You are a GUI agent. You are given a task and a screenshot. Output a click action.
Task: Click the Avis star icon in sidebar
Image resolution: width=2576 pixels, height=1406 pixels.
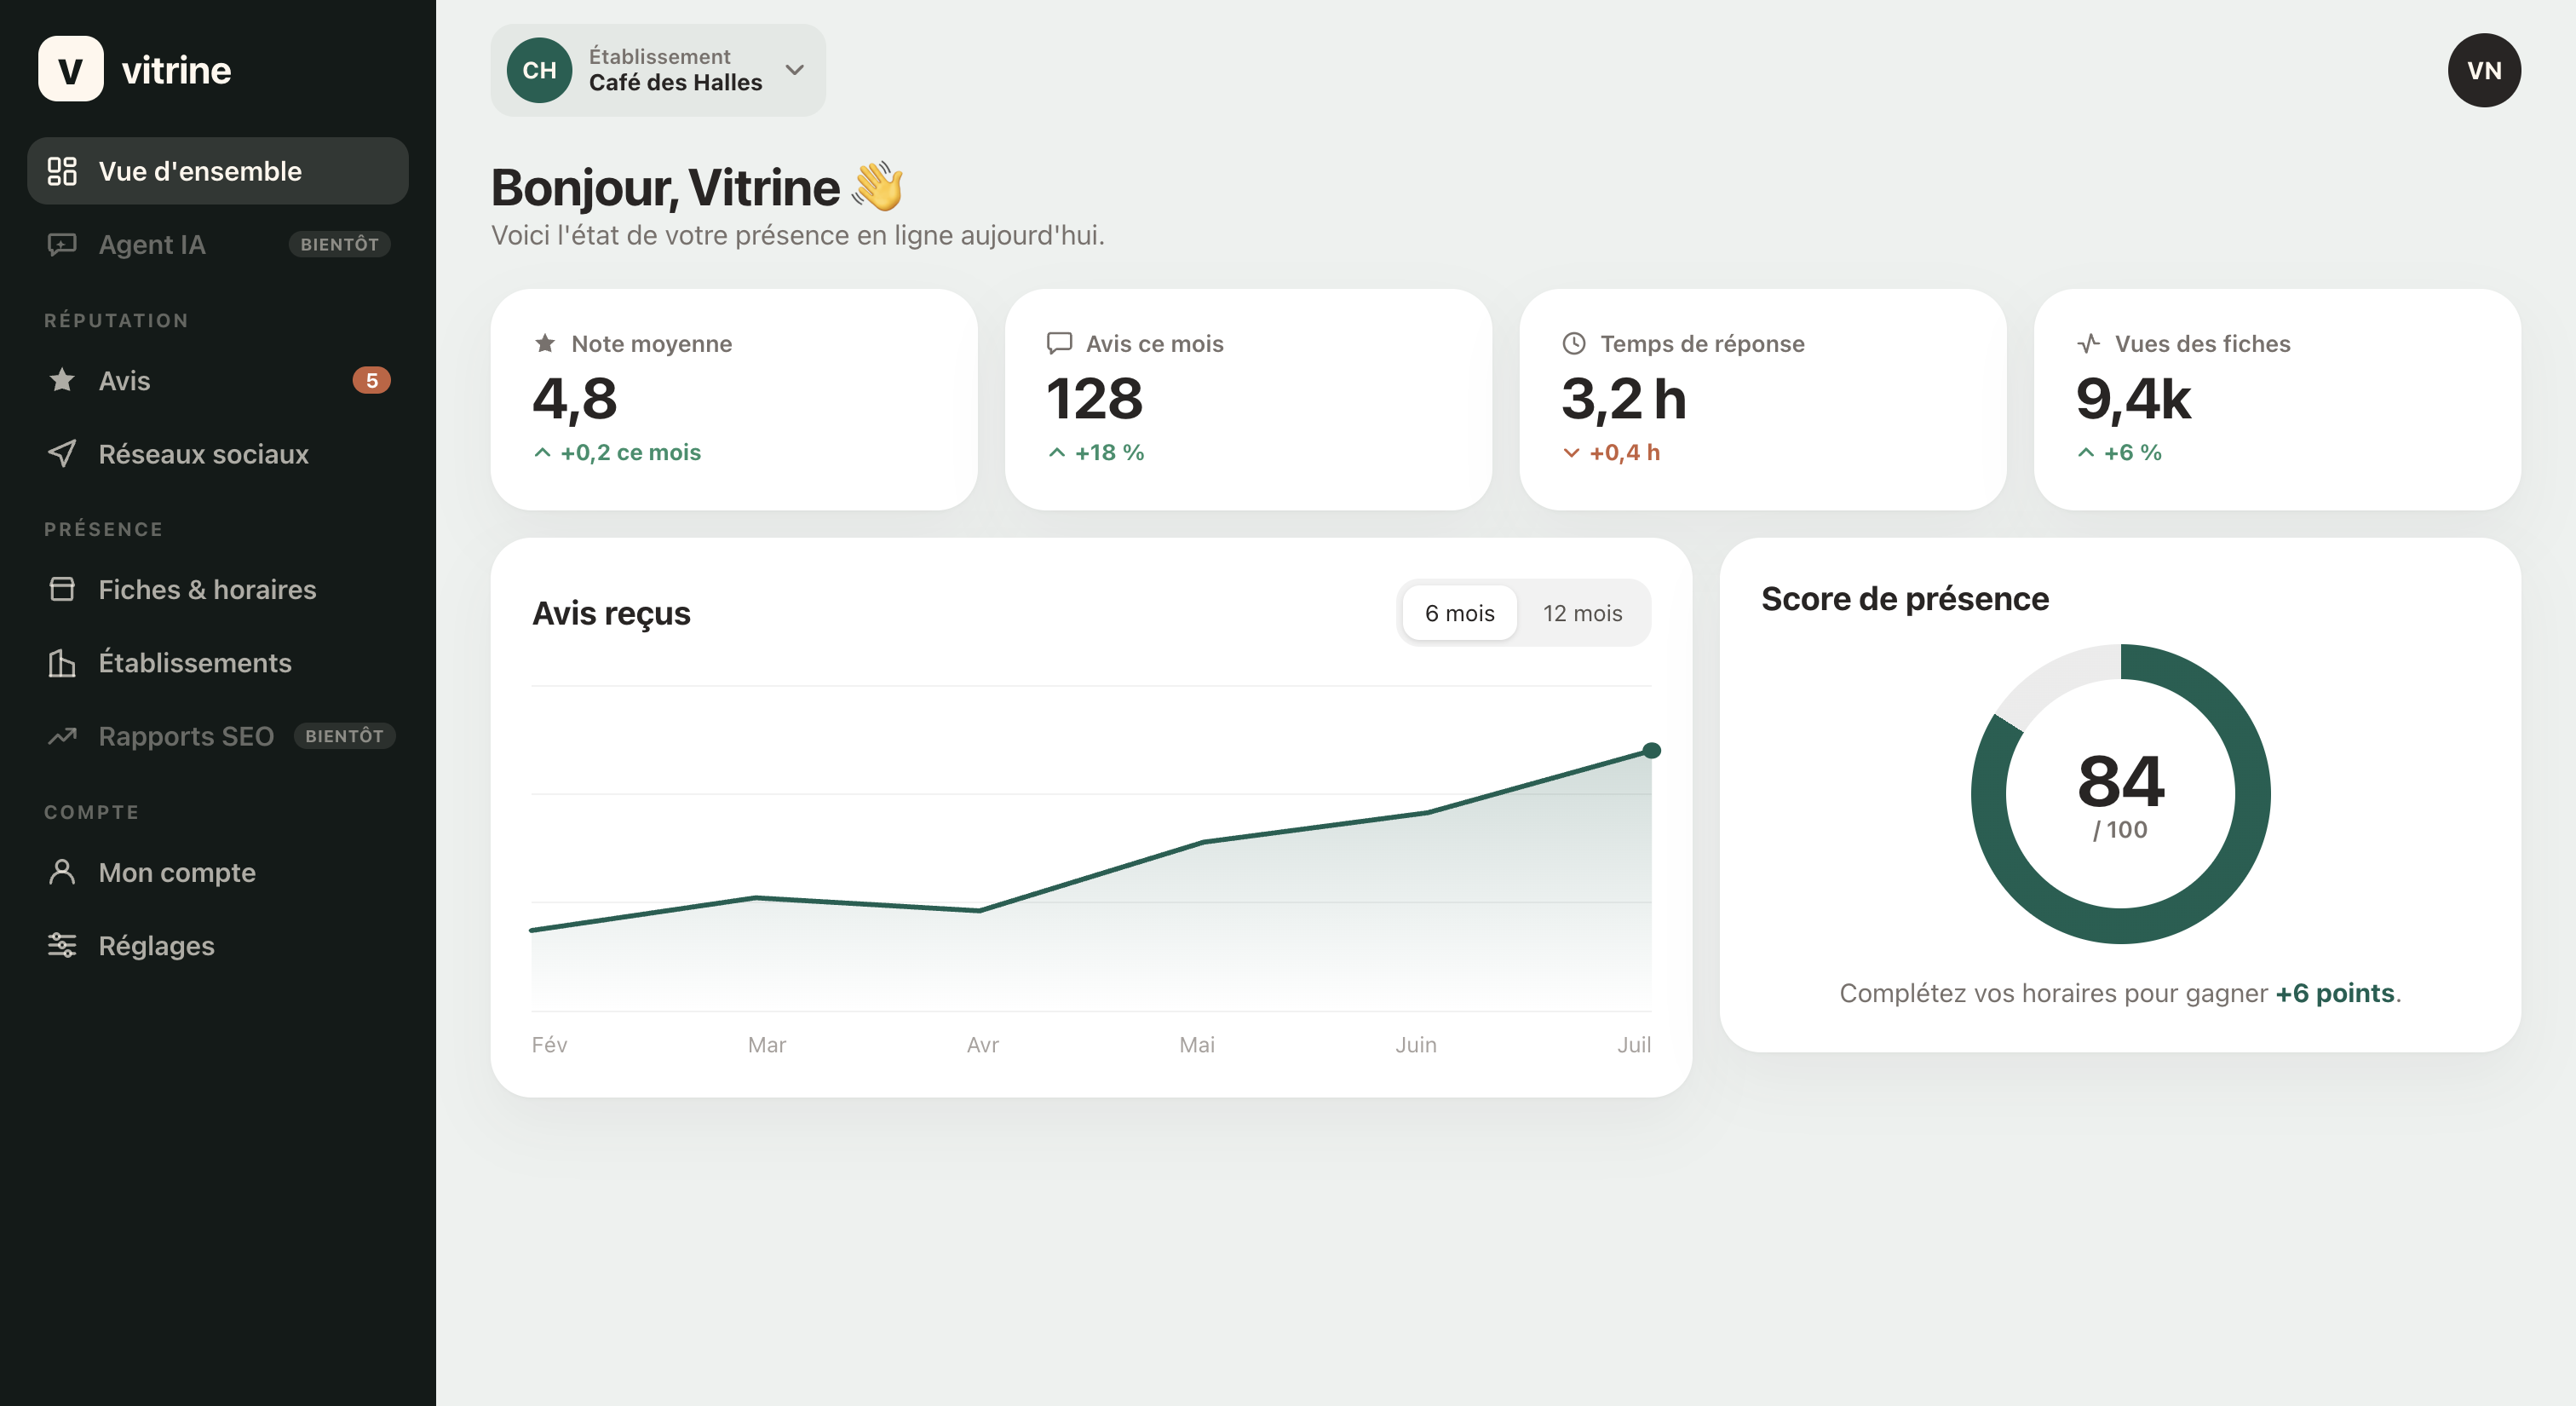tap(62, 380)
